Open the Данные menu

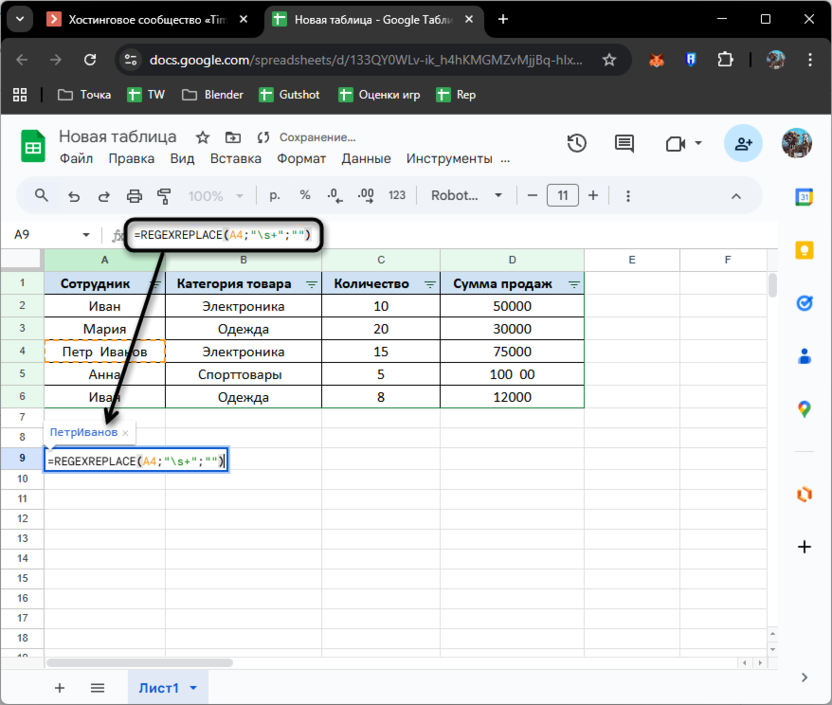[366, 158]
